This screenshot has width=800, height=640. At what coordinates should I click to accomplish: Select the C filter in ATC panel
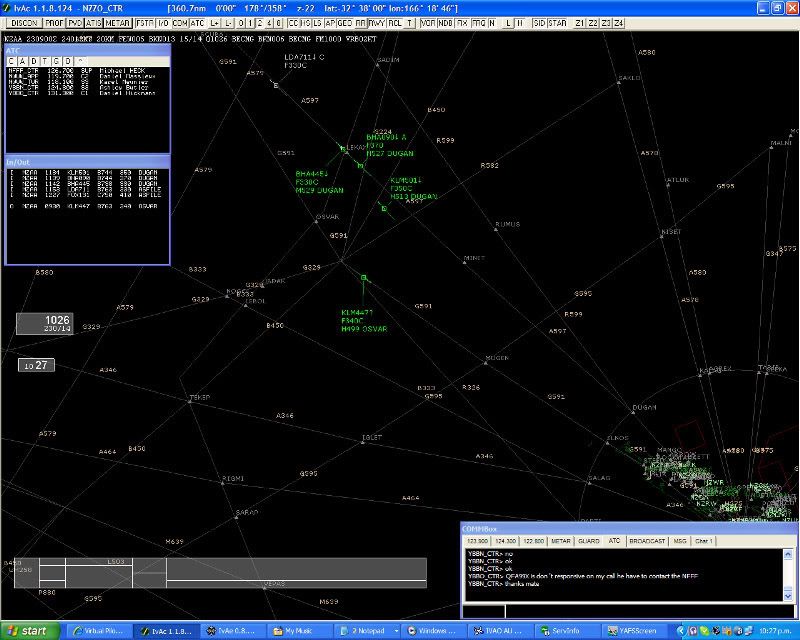point(12,61)
